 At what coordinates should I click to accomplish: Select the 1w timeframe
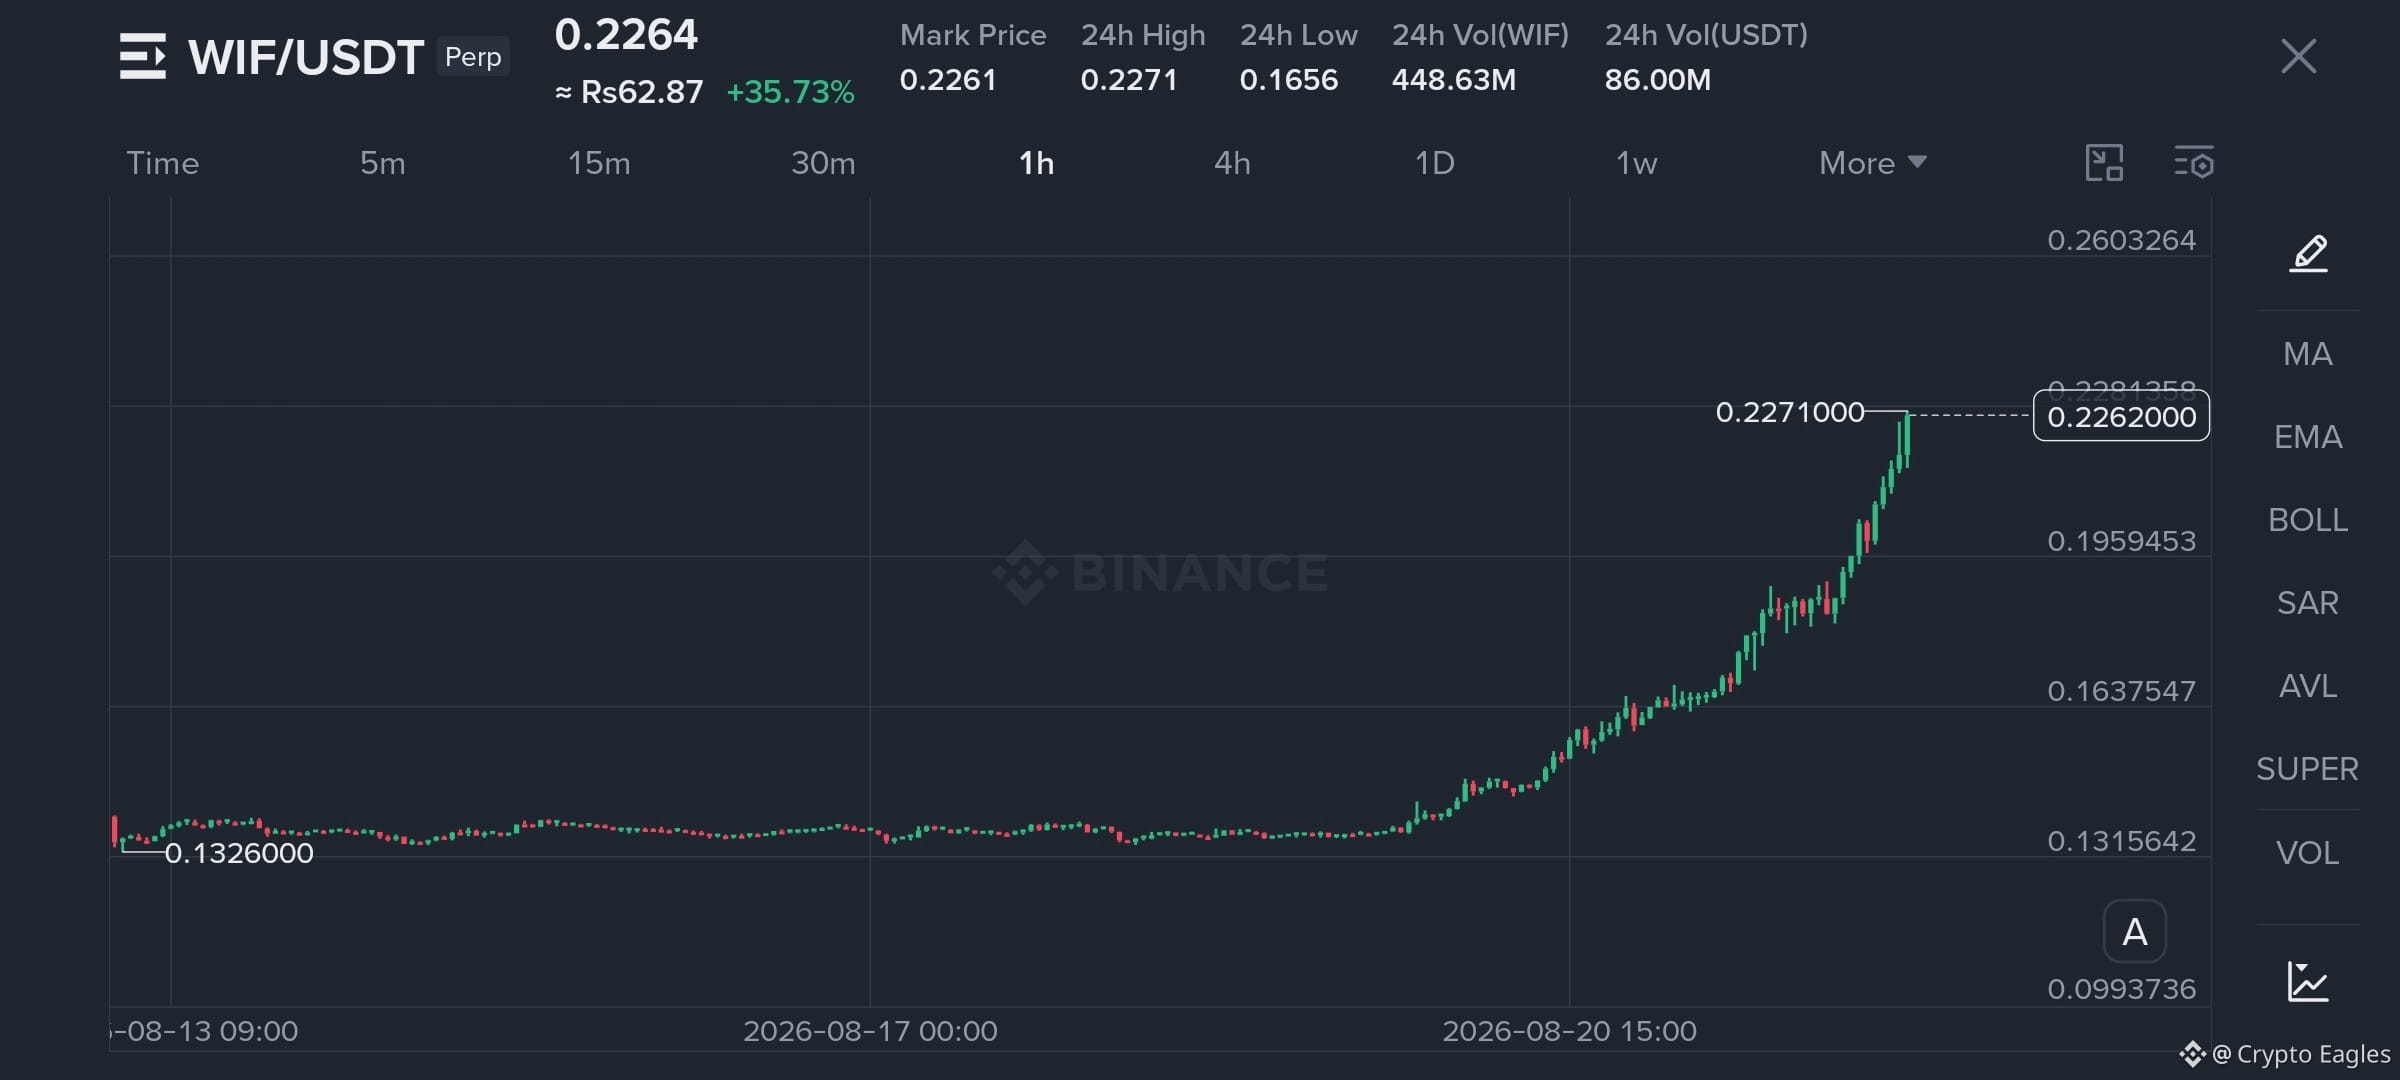pos(1637,163)
